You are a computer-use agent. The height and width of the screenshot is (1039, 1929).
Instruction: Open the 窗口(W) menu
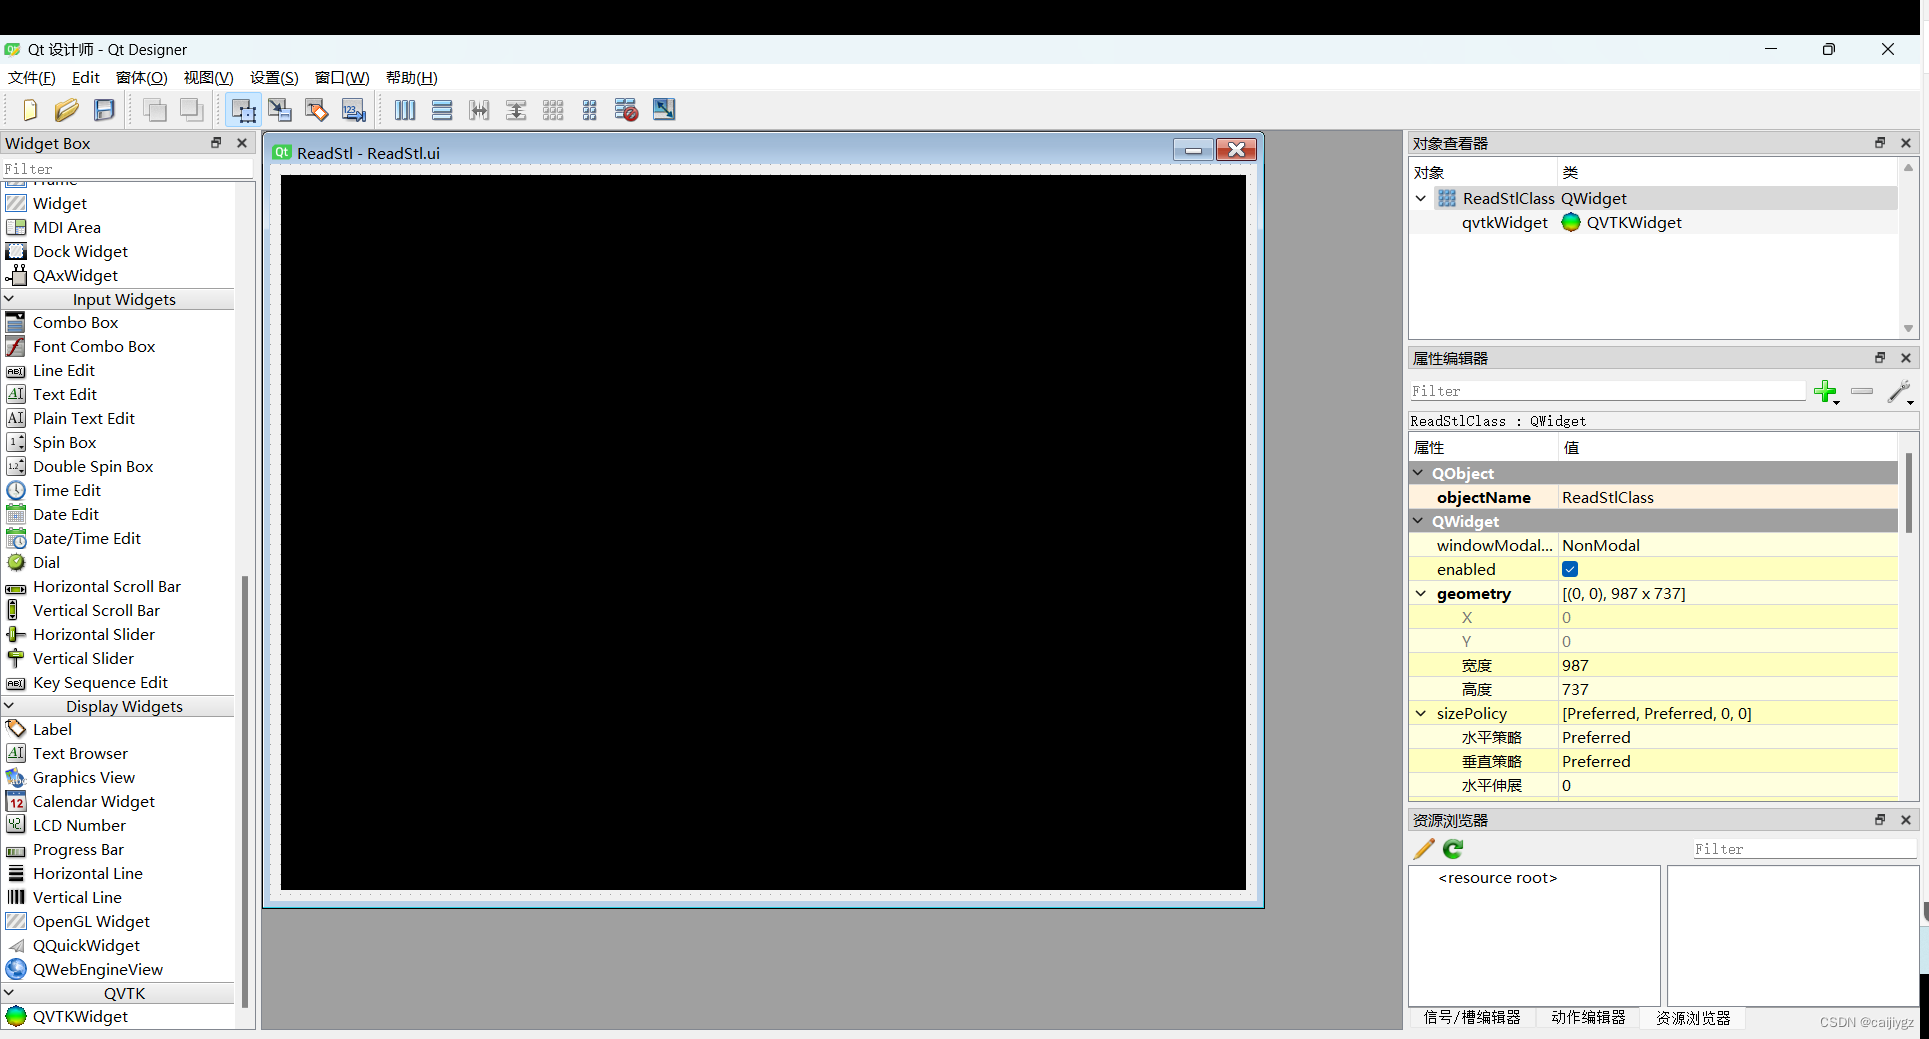click(341, 77)
